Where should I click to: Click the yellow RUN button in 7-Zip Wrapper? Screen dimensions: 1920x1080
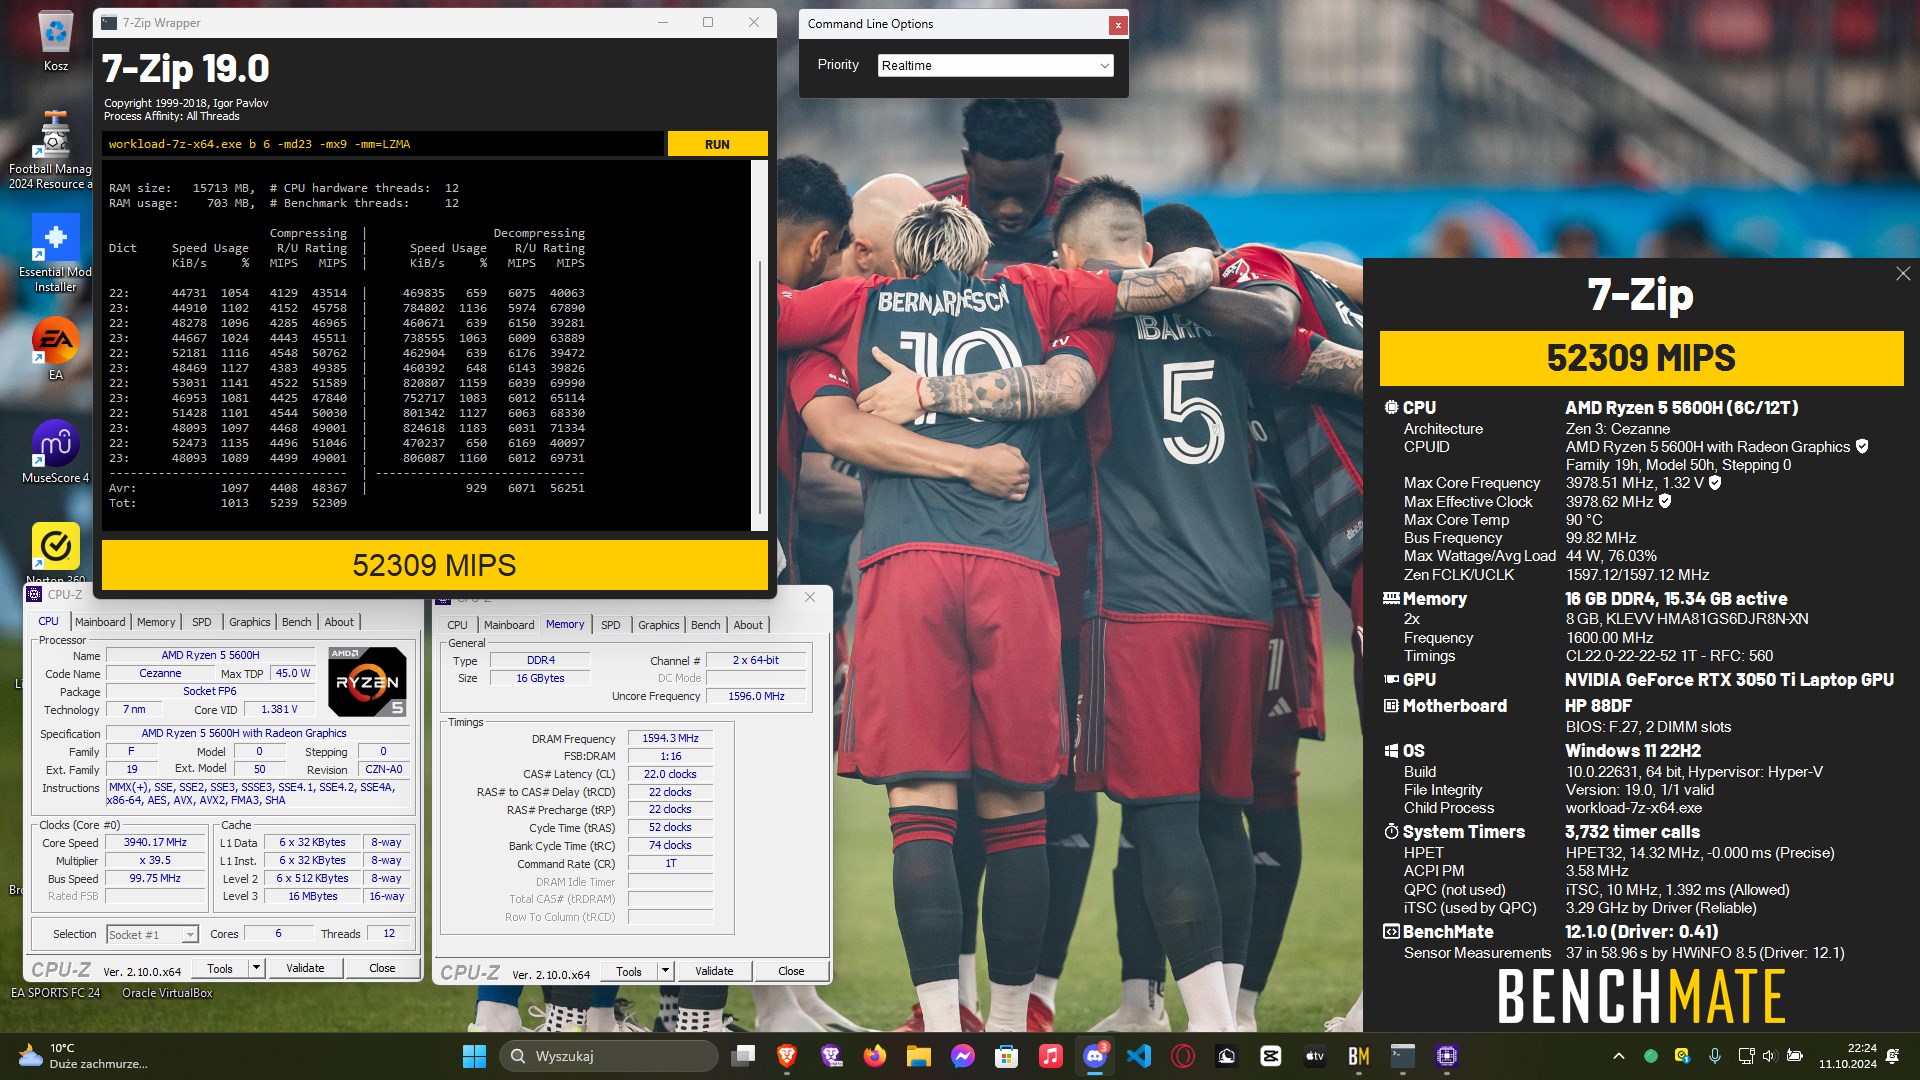pos(717,144)
